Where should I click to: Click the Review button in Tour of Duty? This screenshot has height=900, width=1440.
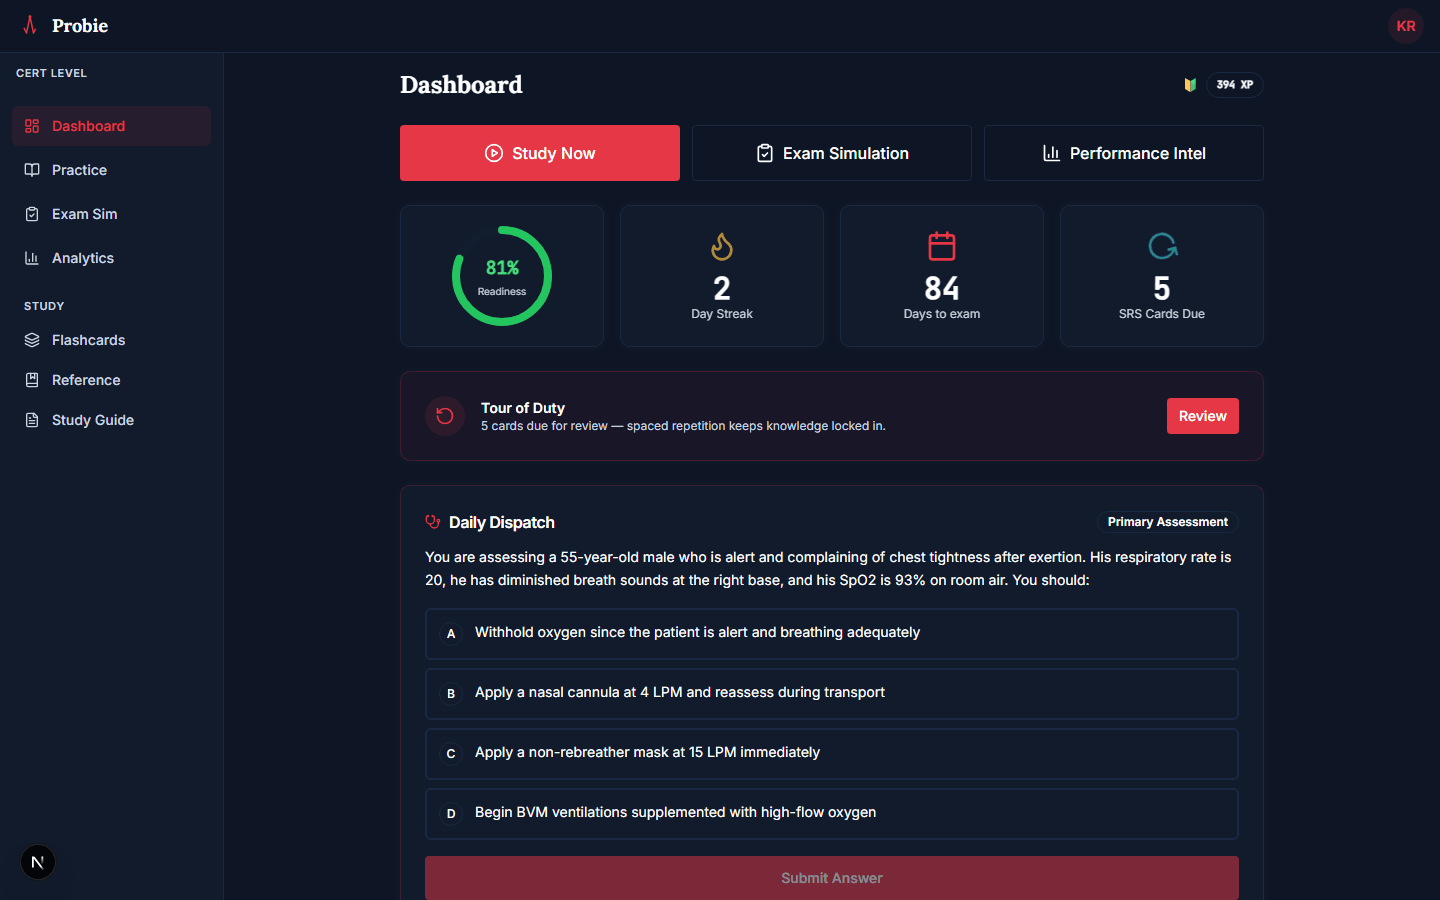[x=1202, y=416]
